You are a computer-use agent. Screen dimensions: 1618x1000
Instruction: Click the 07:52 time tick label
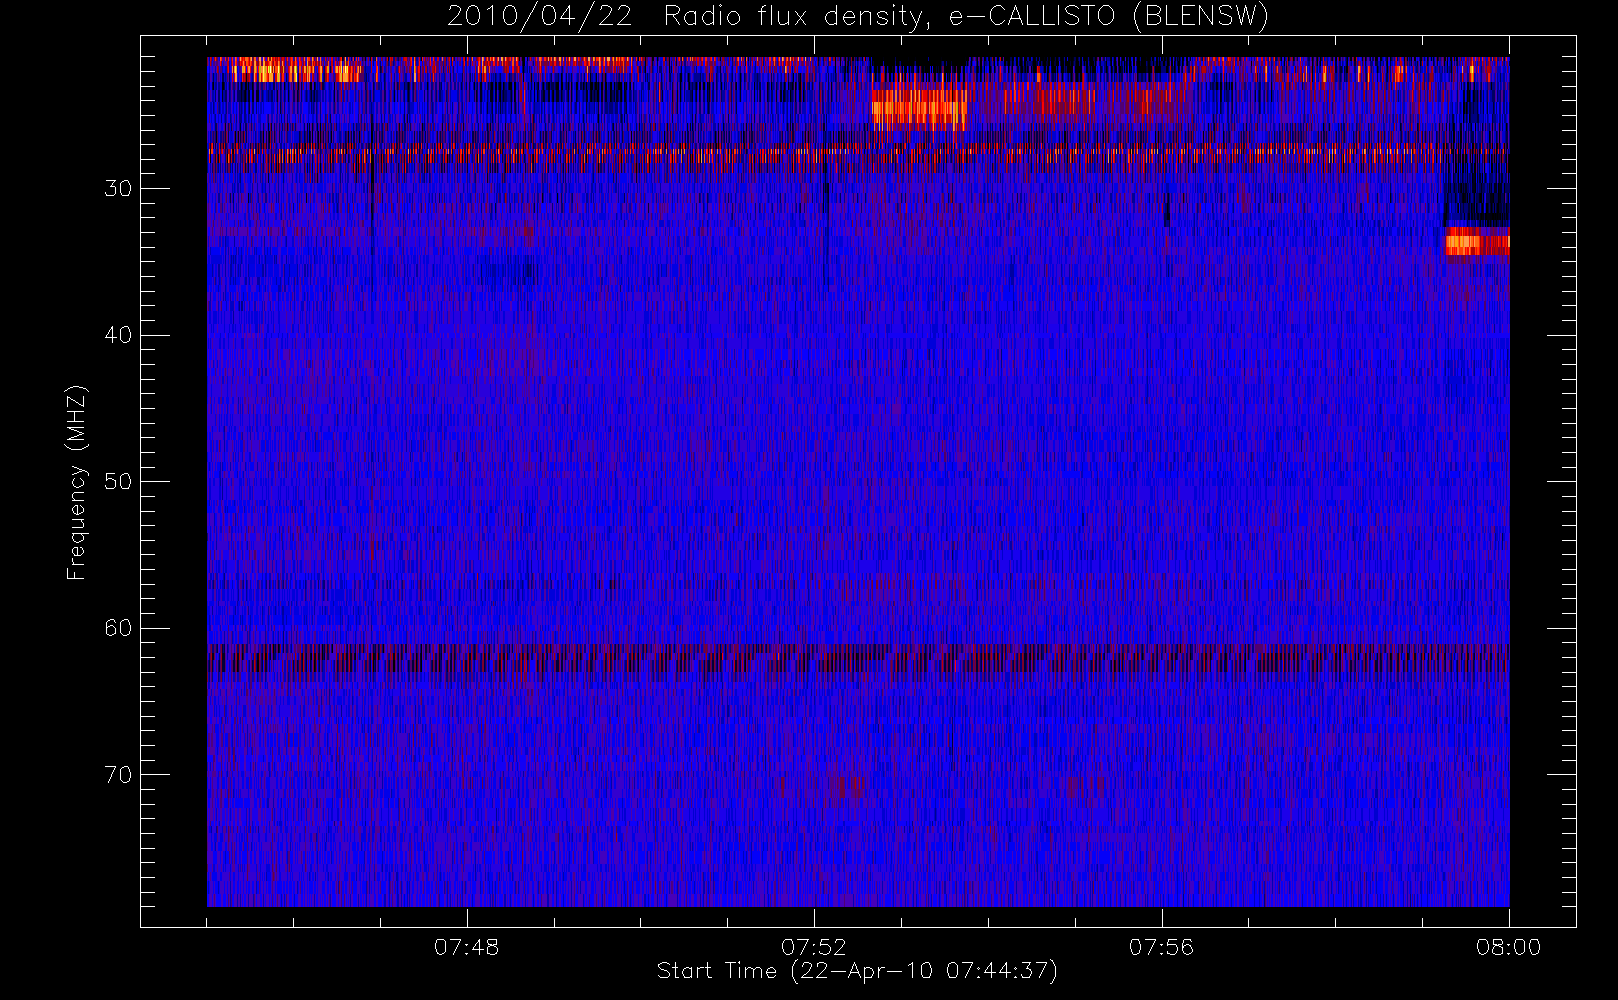813,947
